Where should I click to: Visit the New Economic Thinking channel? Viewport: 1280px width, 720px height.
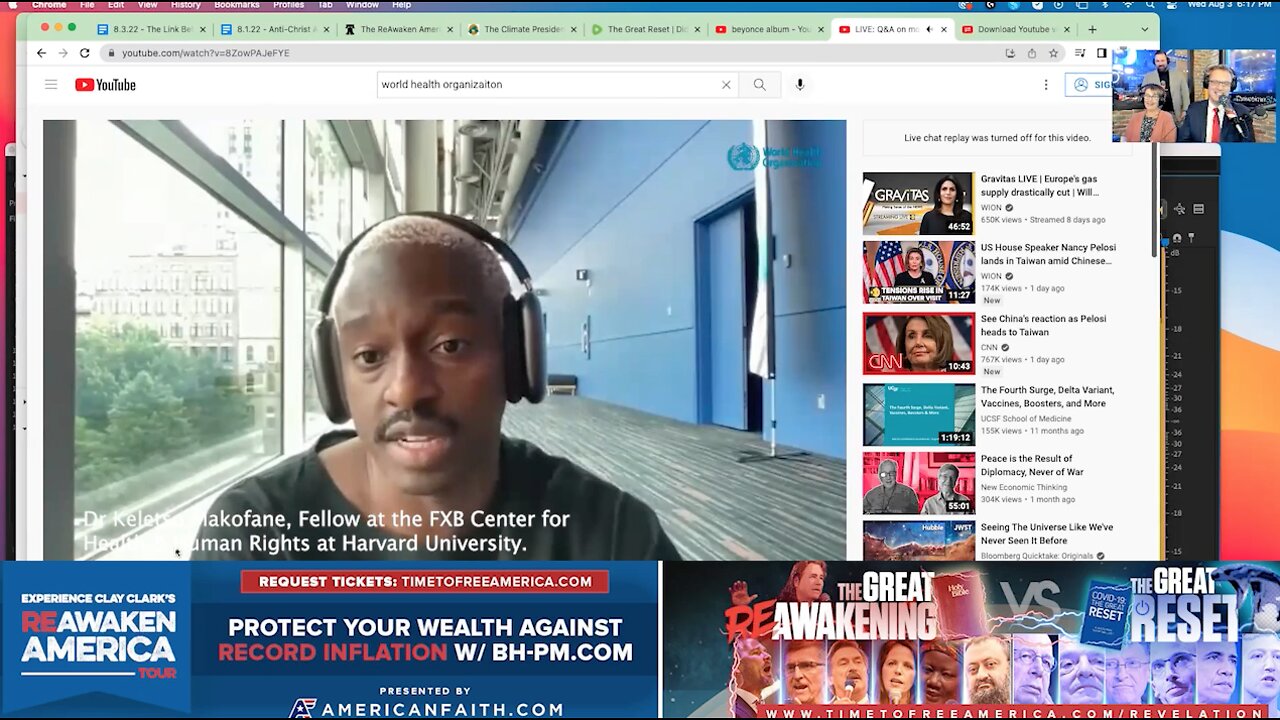point(1025,487)
